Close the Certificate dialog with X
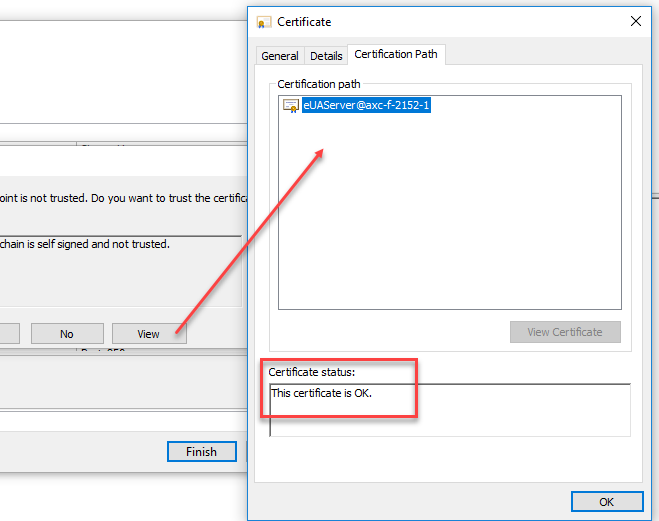 635,21
